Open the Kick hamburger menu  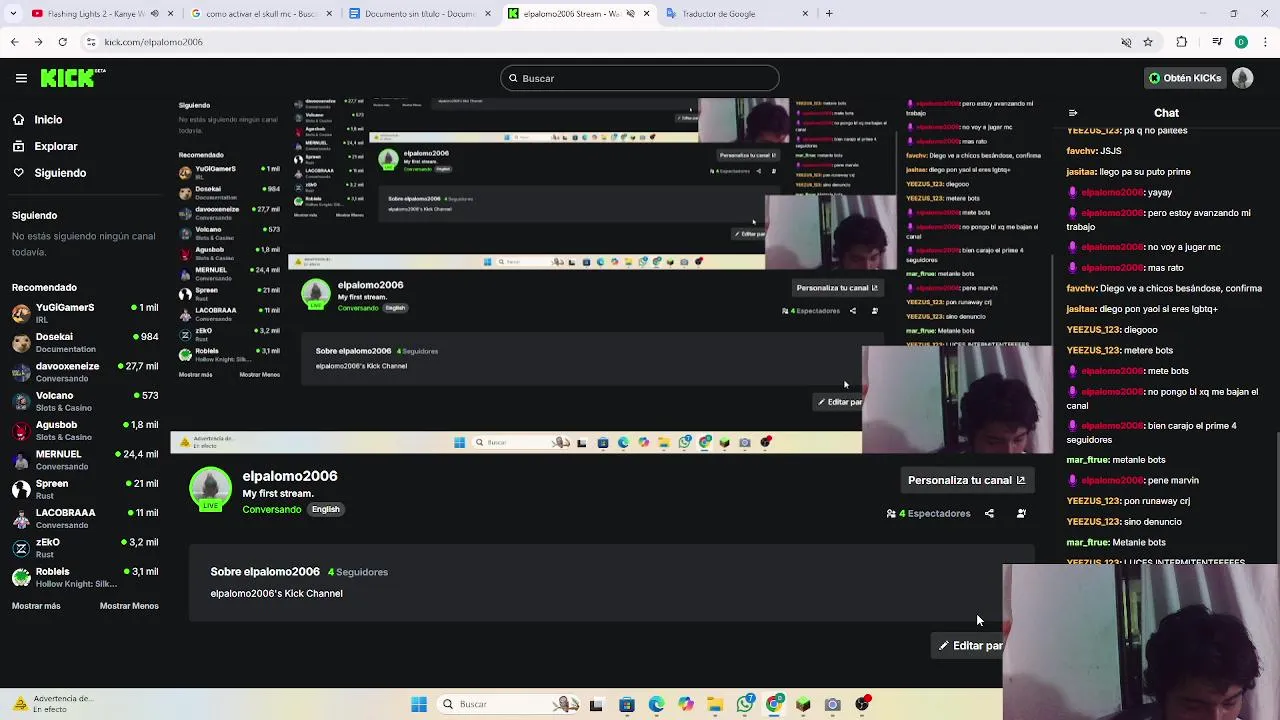[21, 78]
